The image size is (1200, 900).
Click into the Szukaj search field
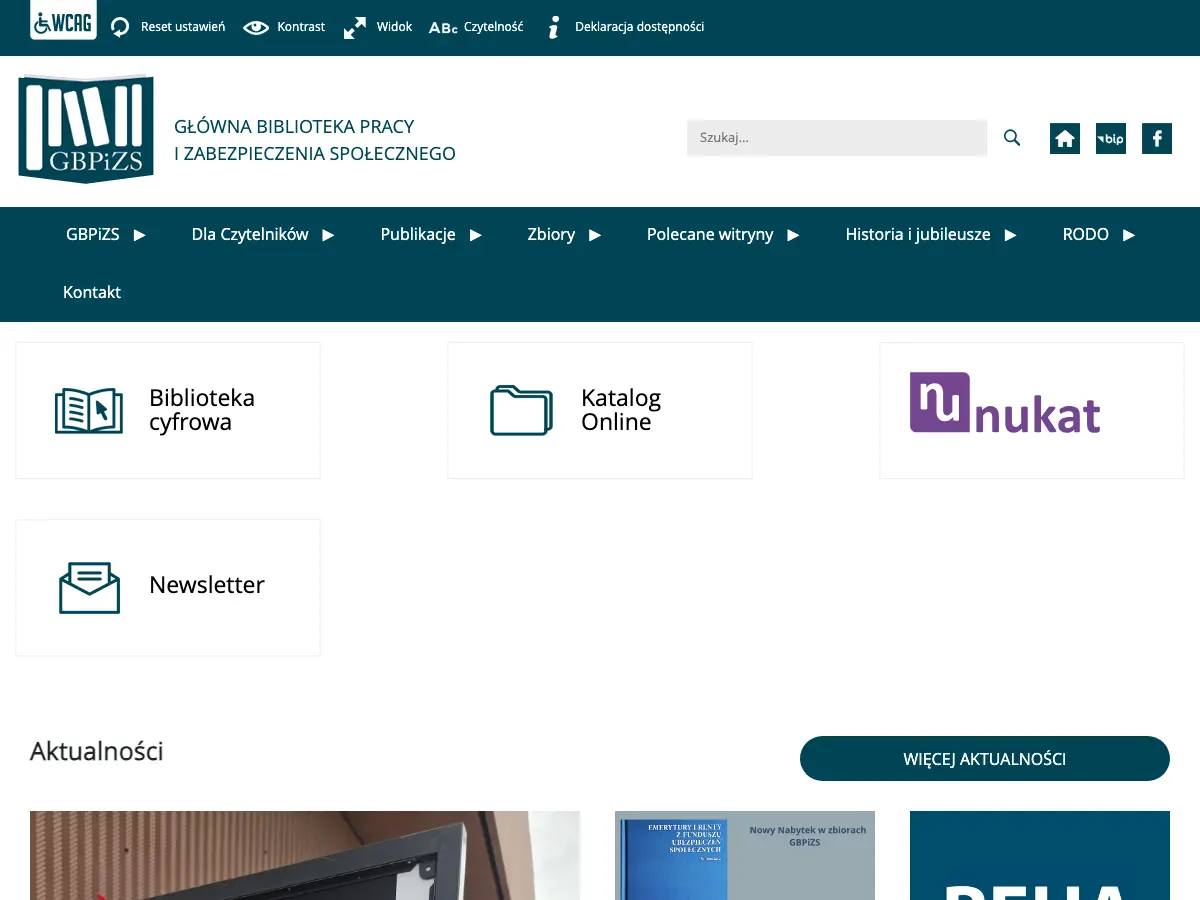837,138
